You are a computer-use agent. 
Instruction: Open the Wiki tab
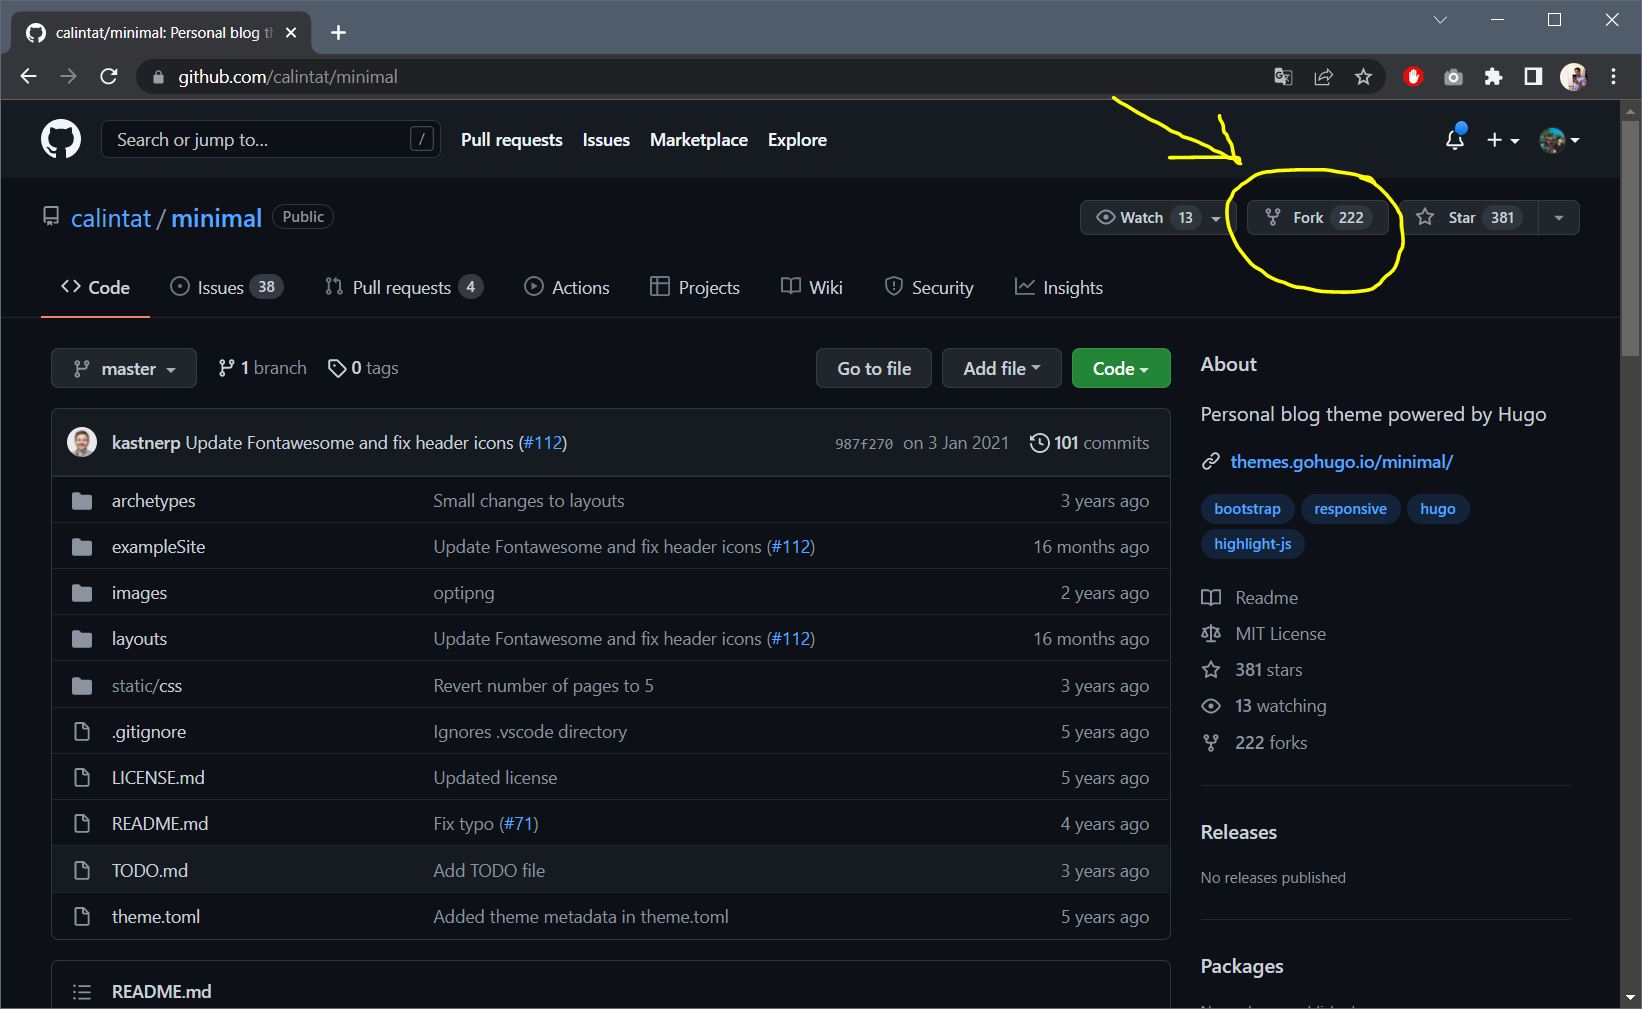pos(811,287)
